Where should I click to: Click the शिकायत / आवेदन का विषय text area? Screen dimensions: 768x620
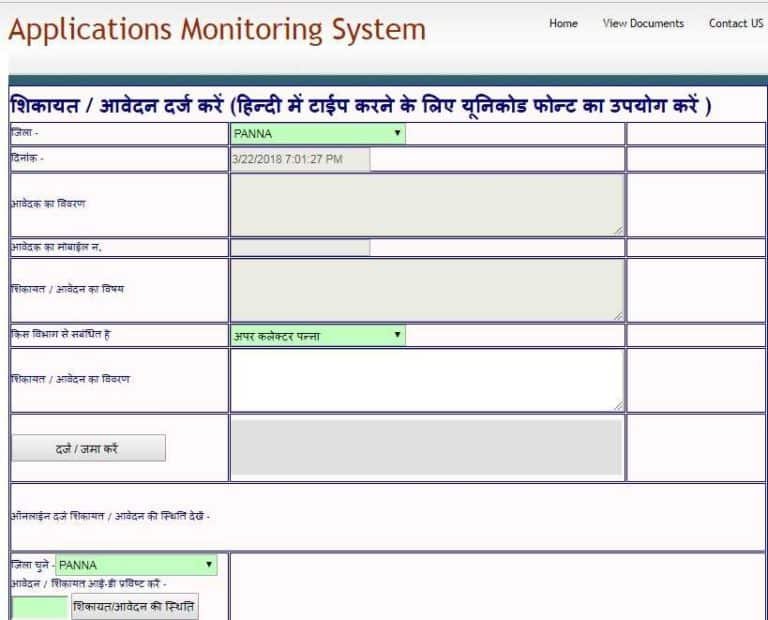(427, 290)
